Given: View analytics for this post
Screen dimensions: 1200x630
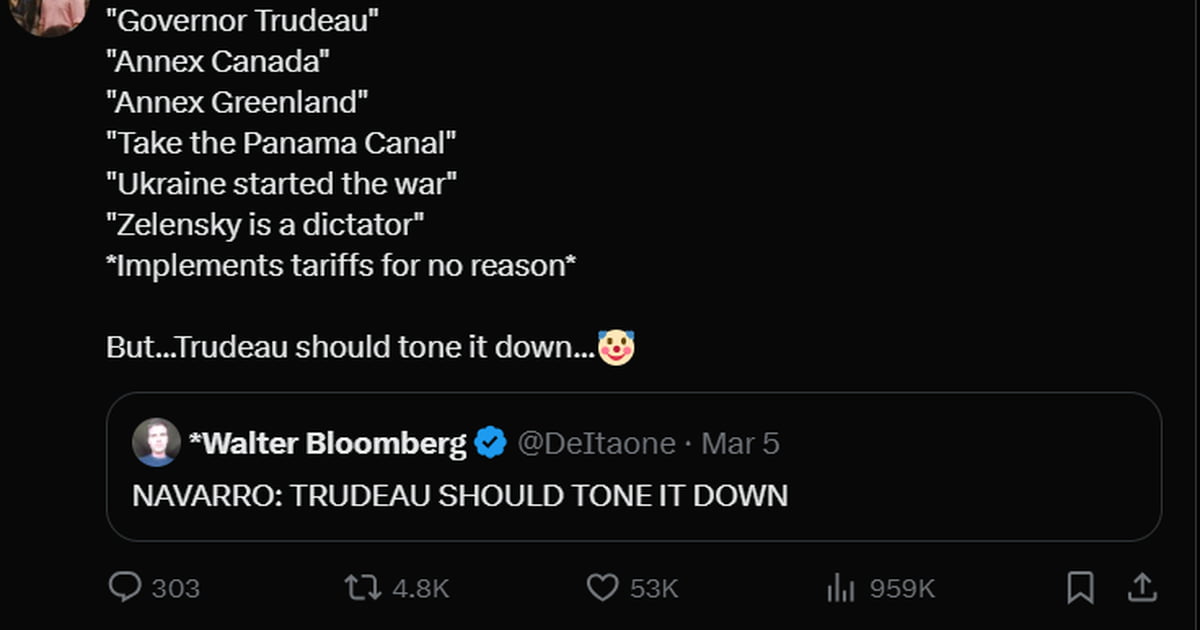Looking at the screenshot, I should click(843, 588).
